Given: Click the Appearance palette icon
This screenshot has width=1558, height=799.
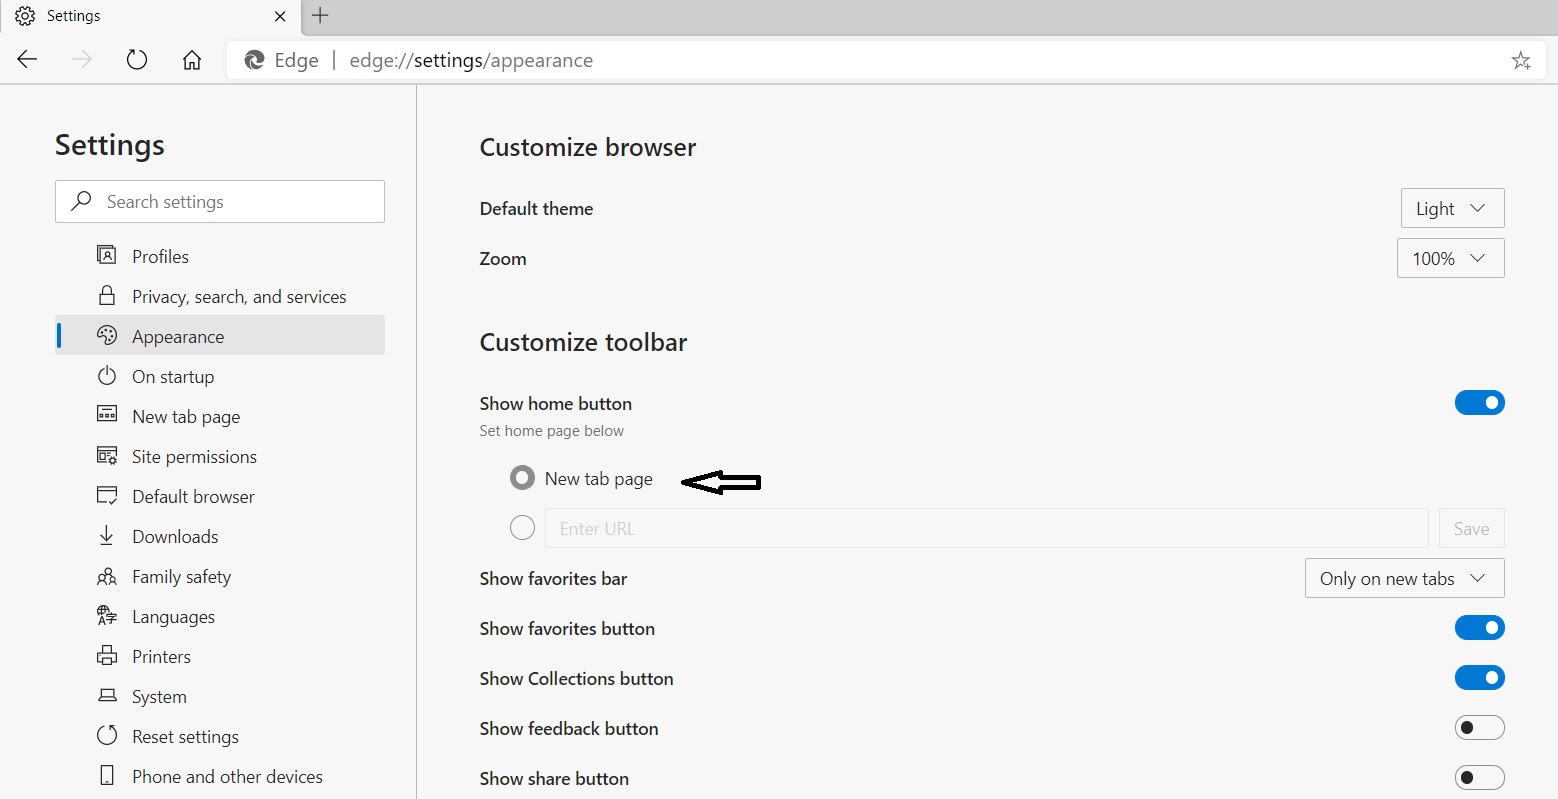Looking at the screenshot, I should (x=107, y=336).
